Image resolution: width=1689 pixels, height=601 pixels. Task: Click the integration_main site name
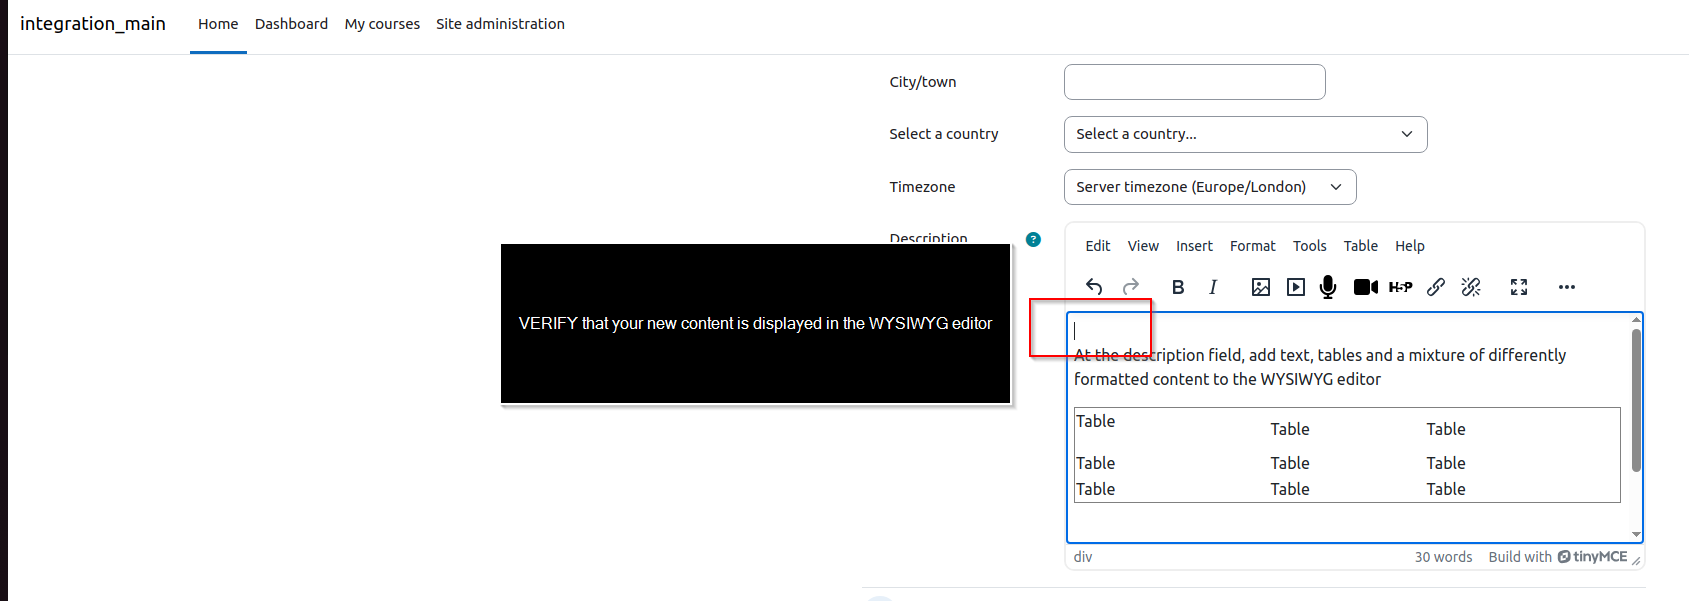pyautogui.click(x=93, y=23)
